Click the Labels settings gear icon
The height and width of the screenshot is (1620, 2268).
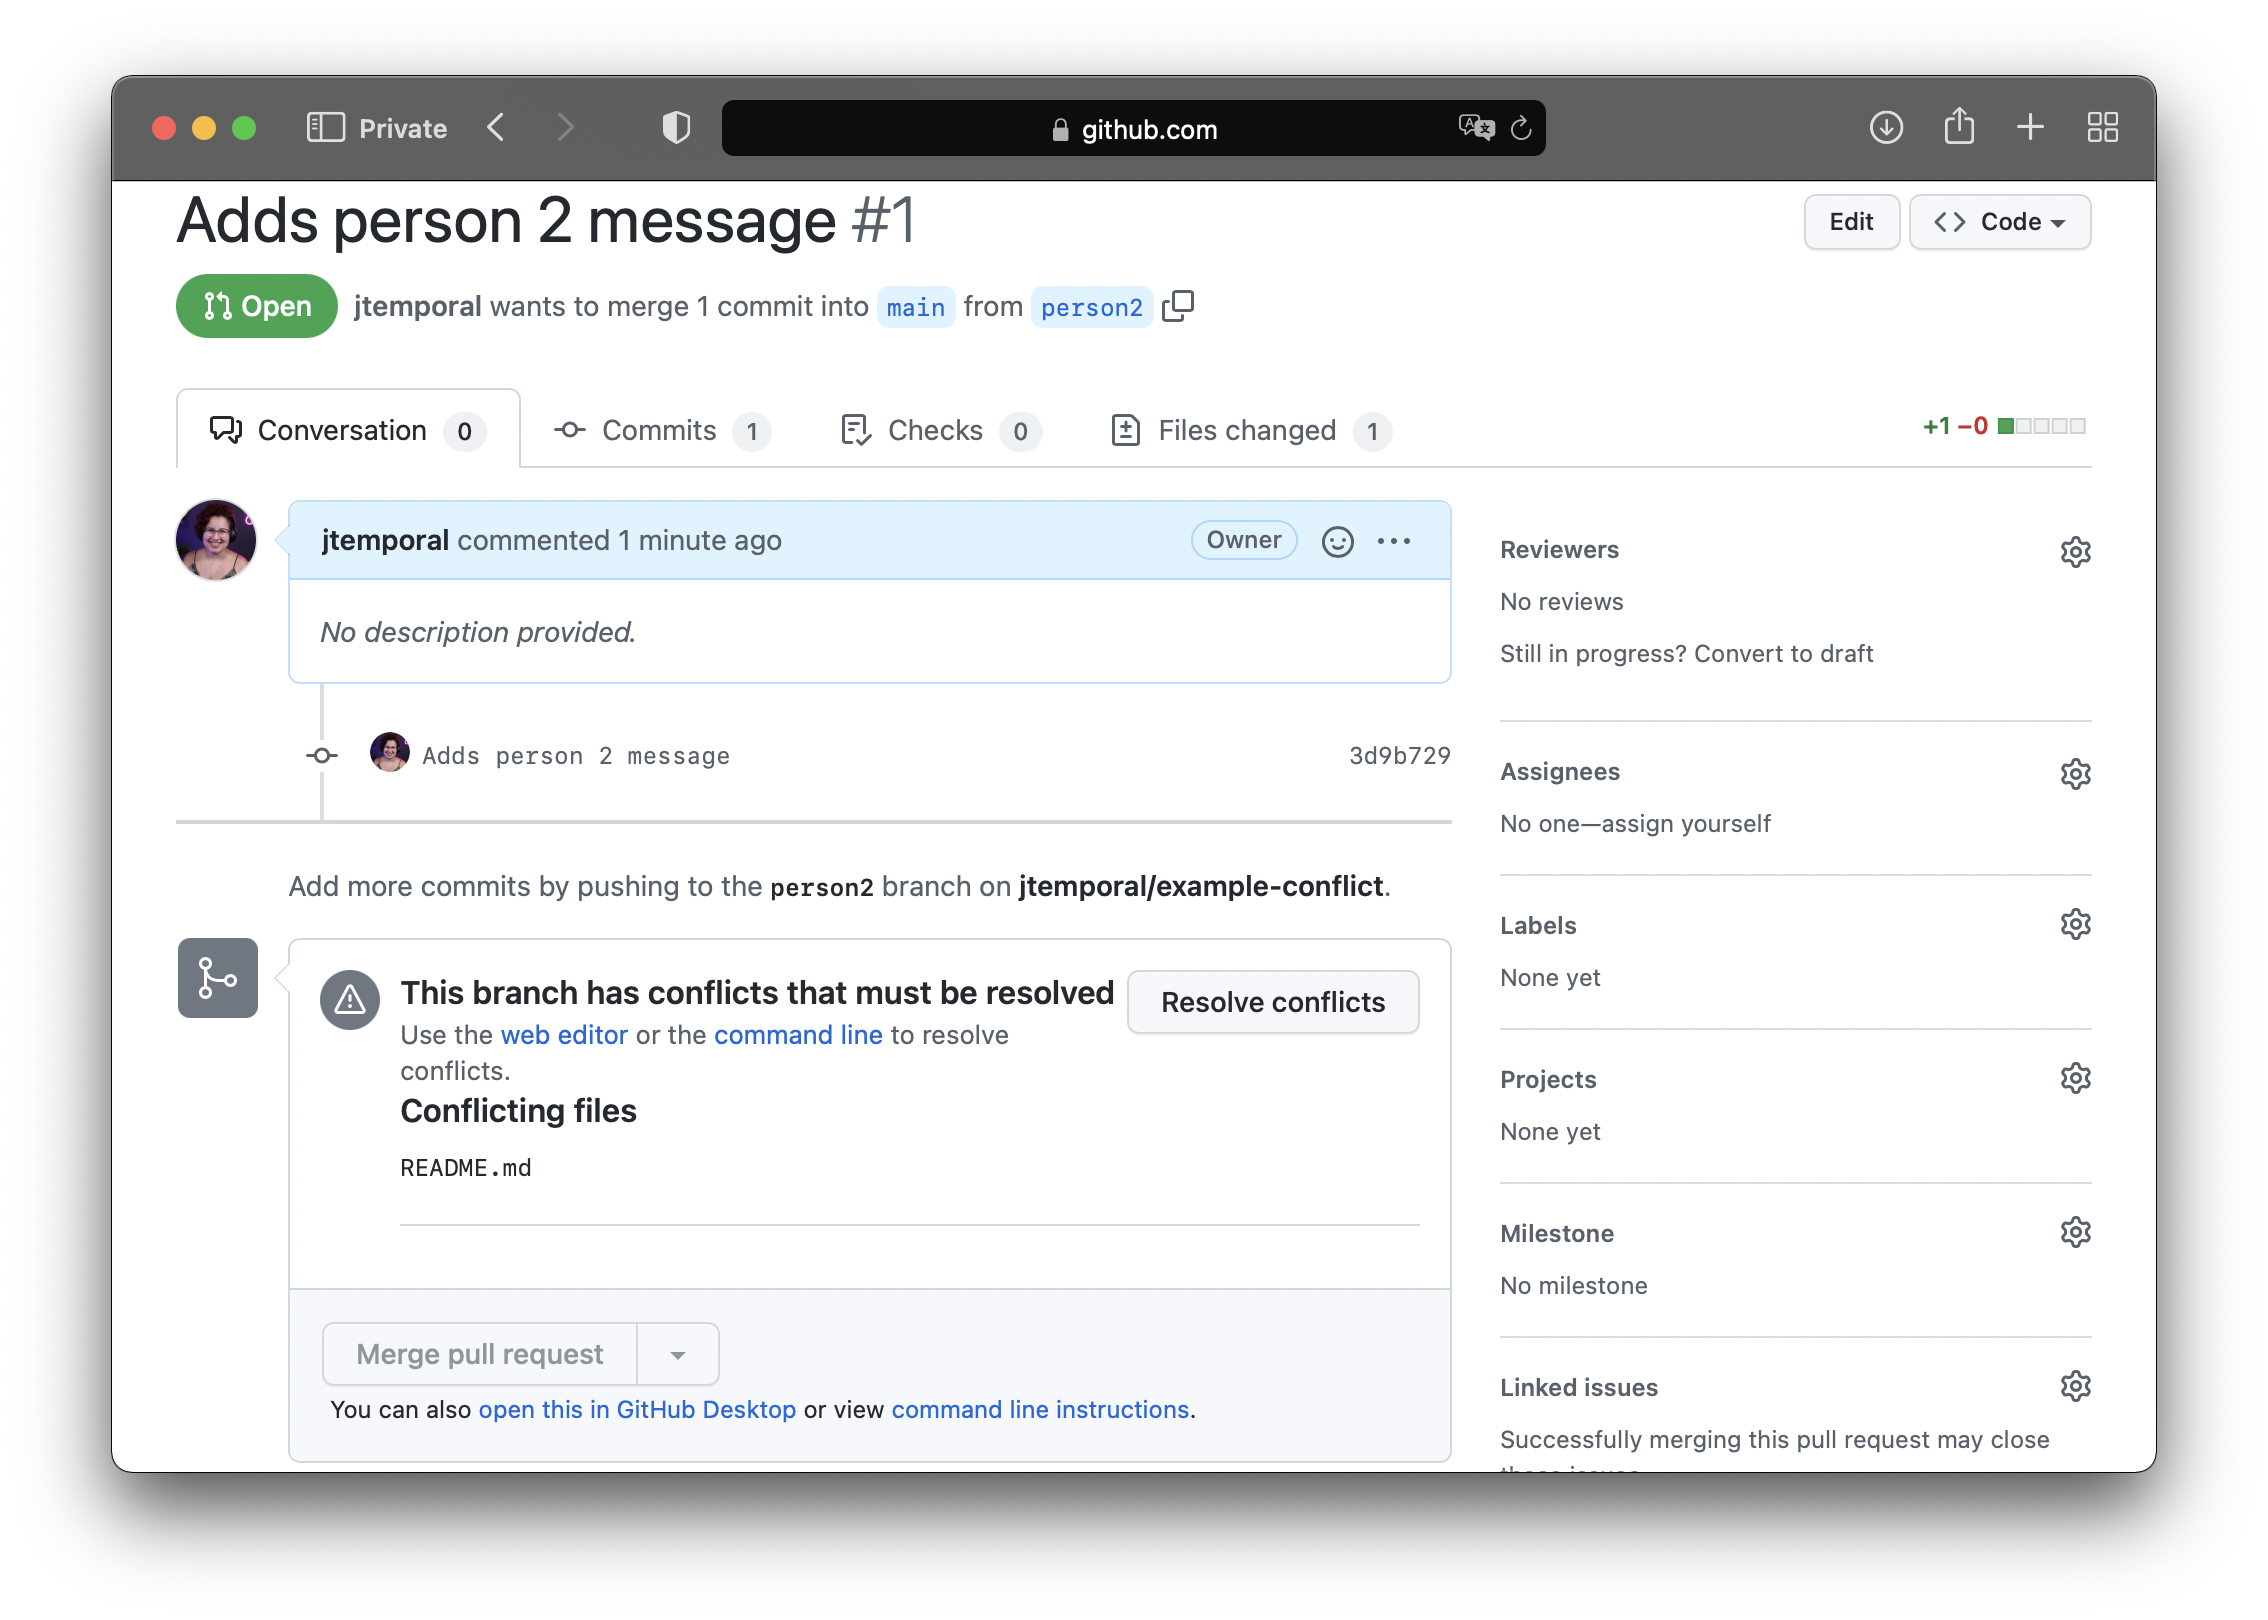click(x=2073, y=926)
